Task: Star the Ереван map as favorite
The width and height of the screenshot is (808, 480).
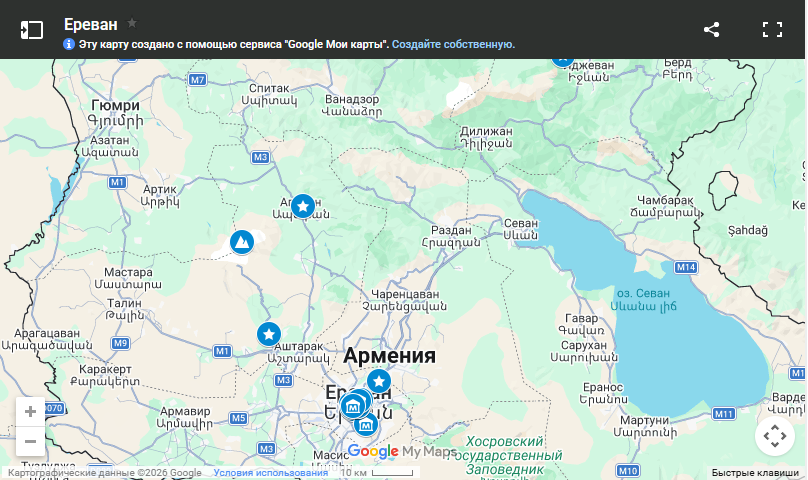Action: pos(132,23)
